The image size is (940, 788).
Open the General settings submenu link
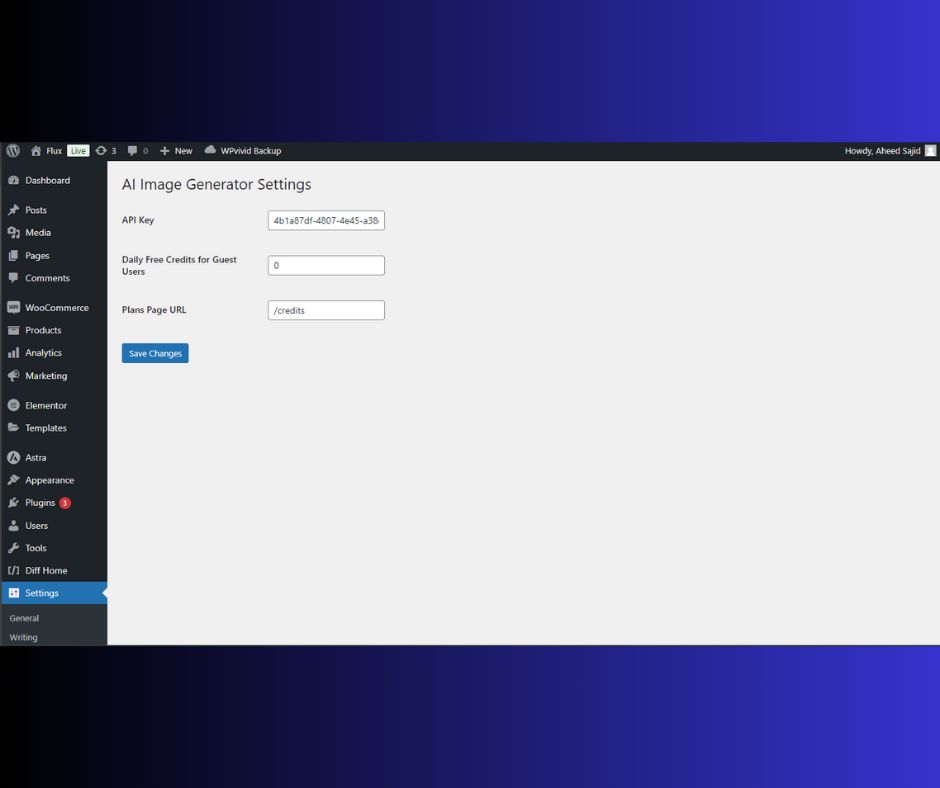click(24, 619)
